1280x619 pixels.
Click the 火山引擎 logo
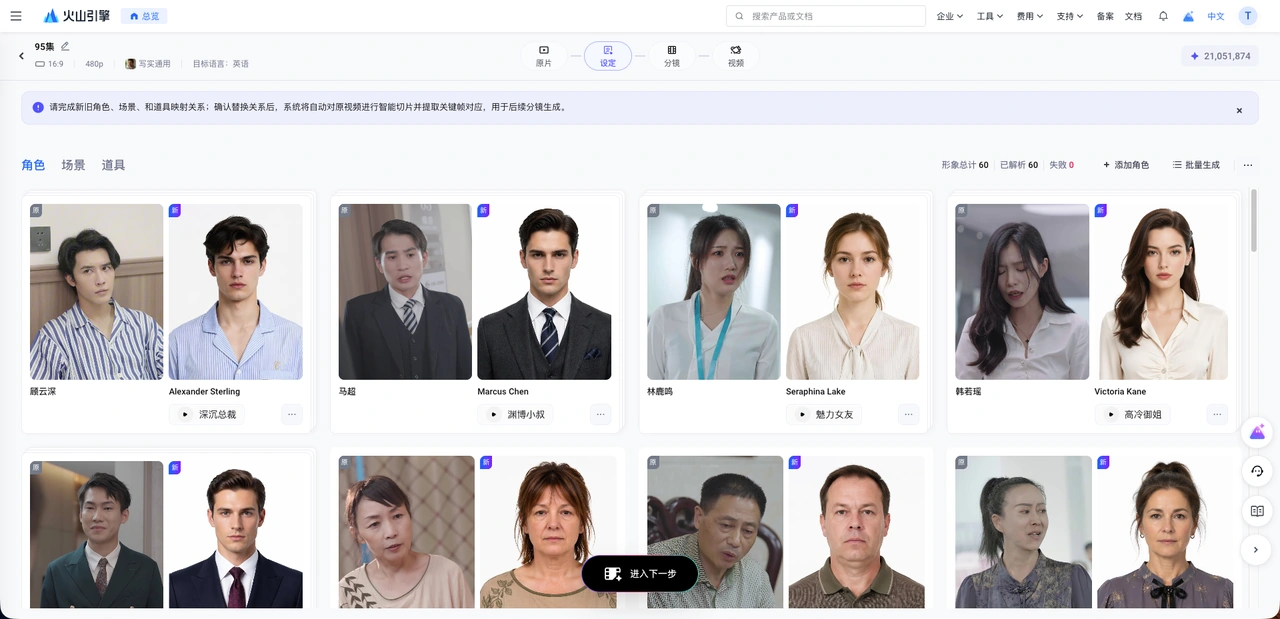pyautogui.click(x=77, y=16)
